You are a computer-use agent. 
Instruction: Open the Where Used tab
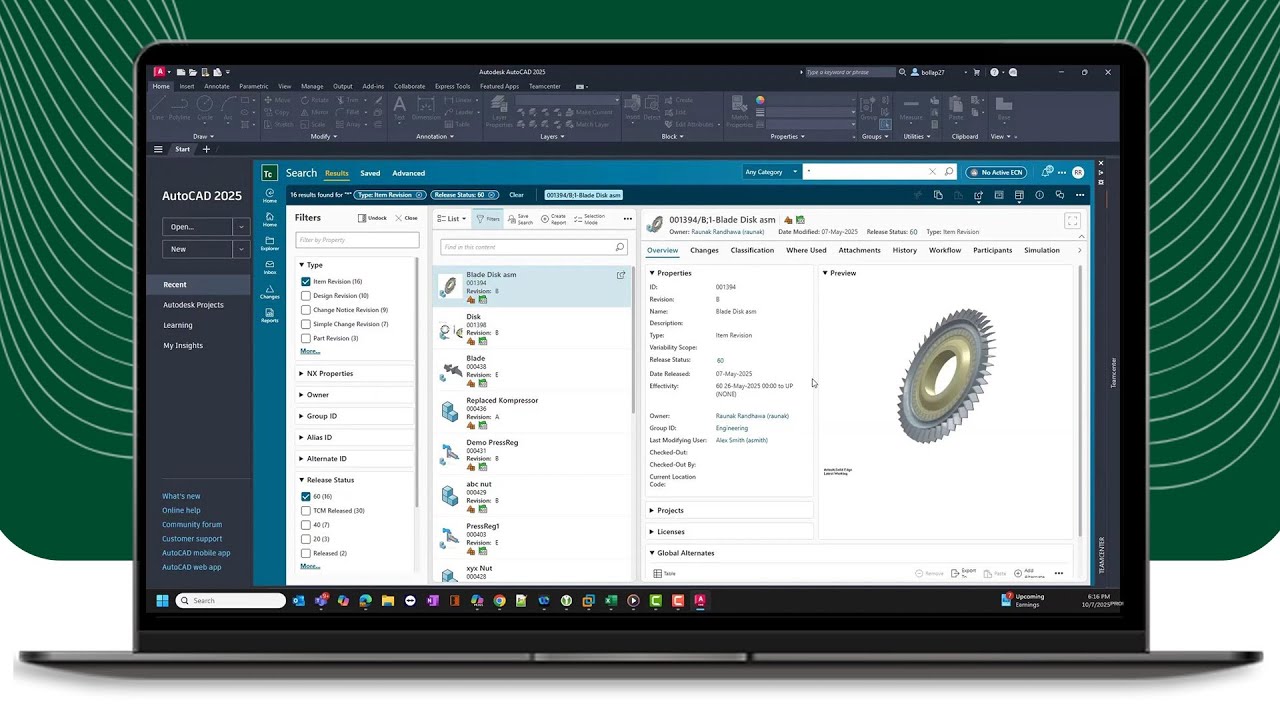click(x=806, y=250)
